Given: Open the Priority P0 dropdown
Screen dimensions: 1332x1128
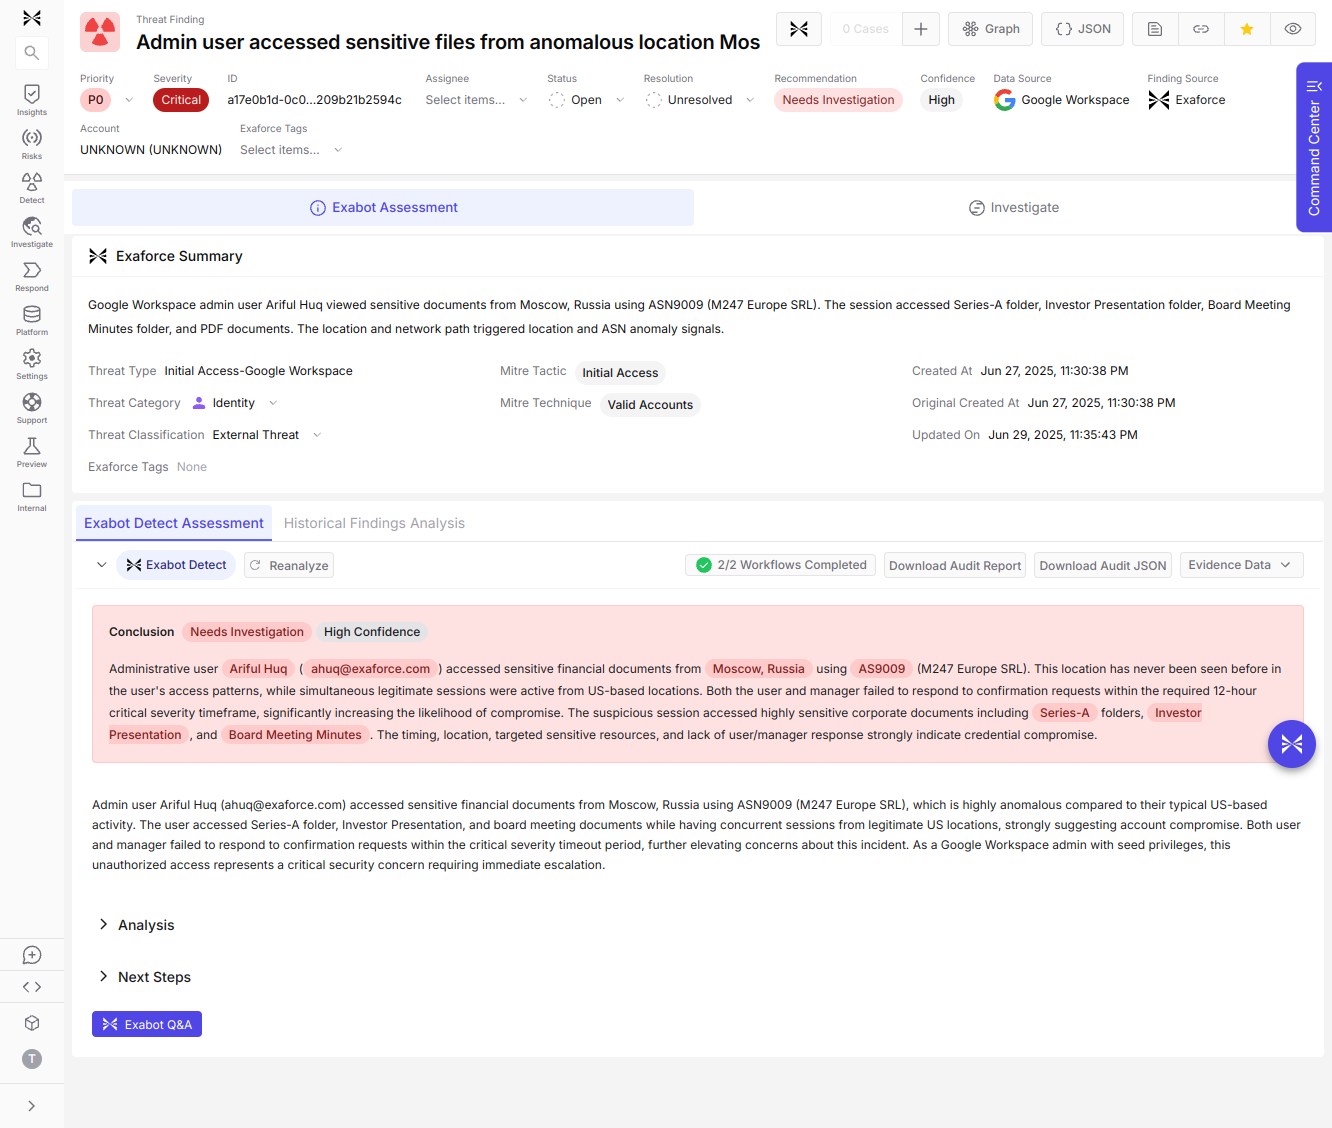Looking at the screenshot, I should tap(108, 100).
